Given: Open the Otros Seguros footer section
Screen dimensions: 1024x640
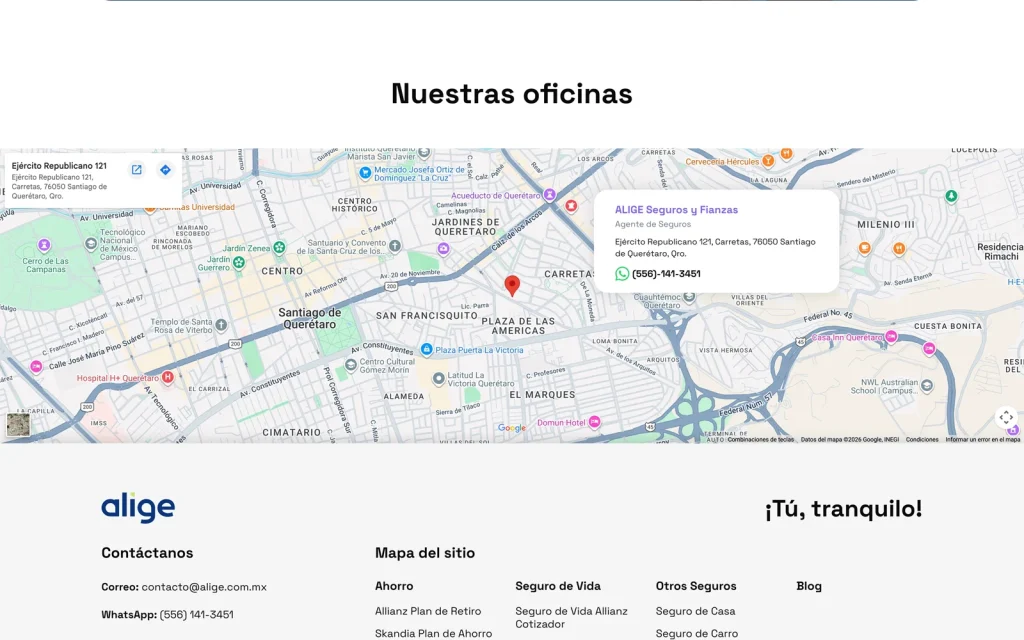Looking at the screenshot, I should pyautogui.click(x=696, y=586).
